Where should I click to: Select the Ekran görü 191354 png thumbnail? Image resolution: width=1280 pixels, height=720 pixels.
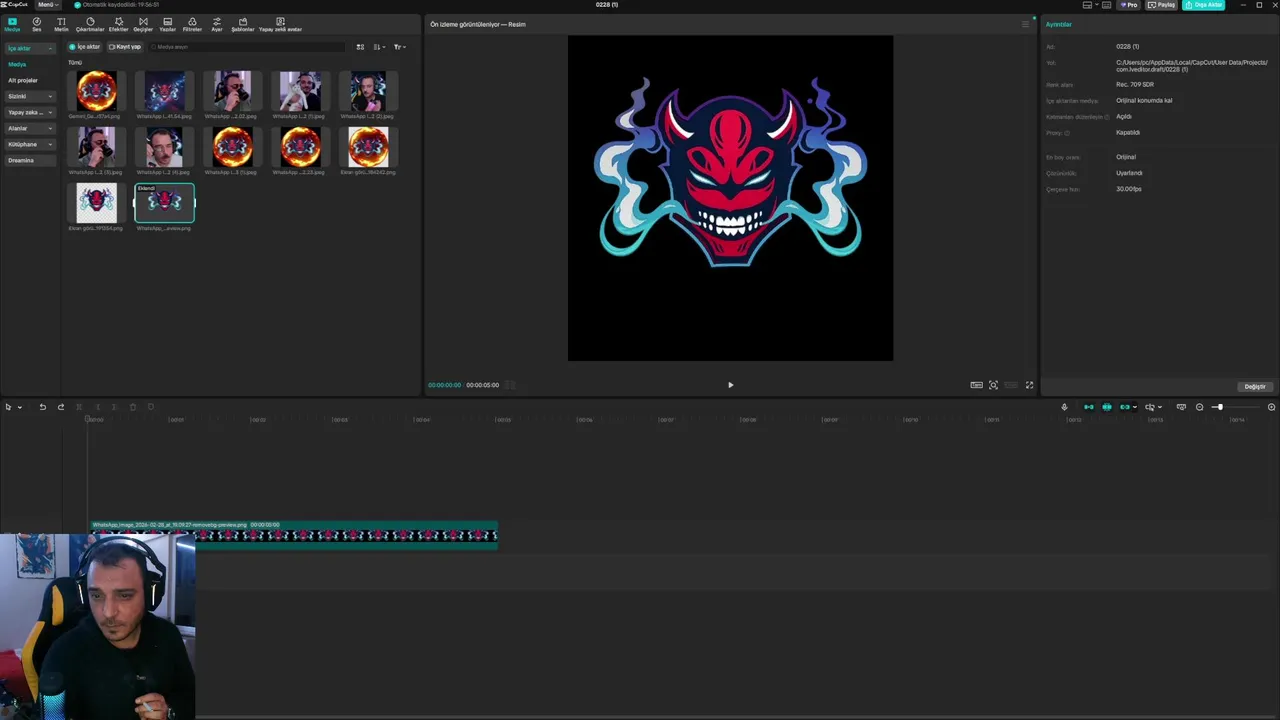97,203
